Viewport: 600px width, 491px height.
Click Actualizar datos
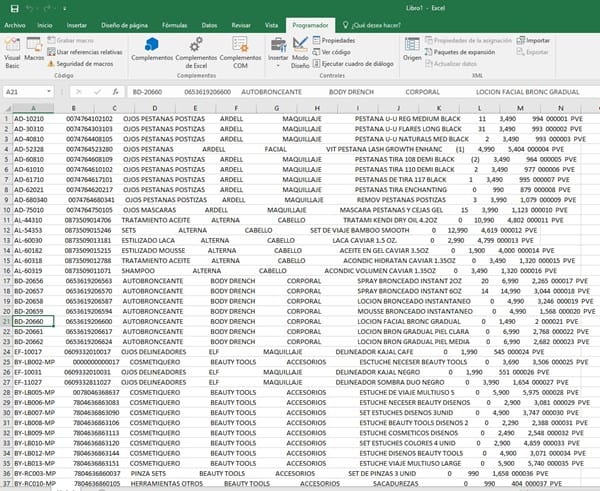click(451, 64)
